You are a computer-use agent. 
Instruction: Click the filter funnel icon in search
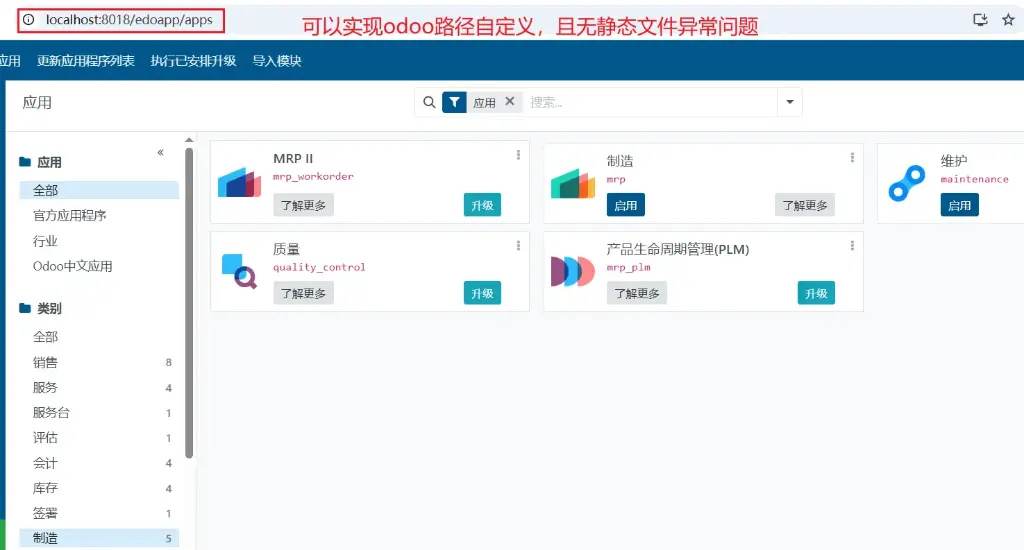pyautogui.click(x=454, y=103)
